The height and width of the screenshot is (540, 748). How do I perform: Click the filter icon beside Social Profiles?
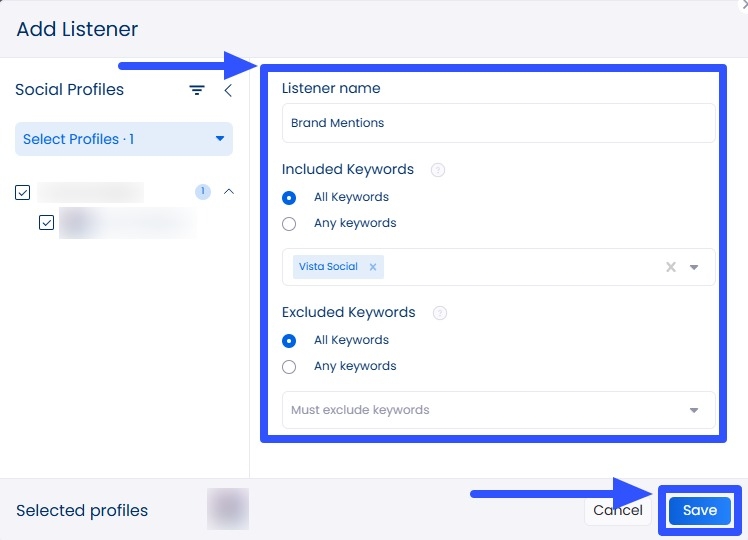click(x=197, y=90)
